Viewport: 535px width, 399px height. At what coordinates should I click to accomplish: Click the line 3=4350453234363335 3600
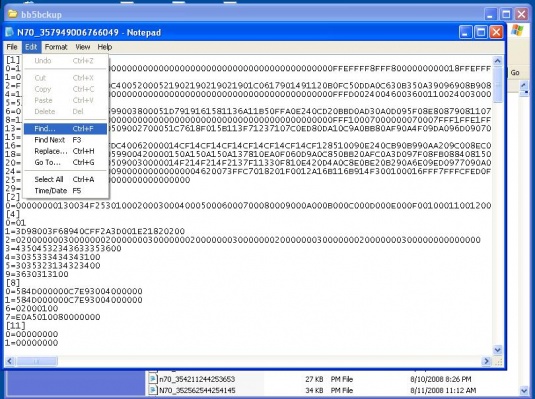[x=63, y=248]
